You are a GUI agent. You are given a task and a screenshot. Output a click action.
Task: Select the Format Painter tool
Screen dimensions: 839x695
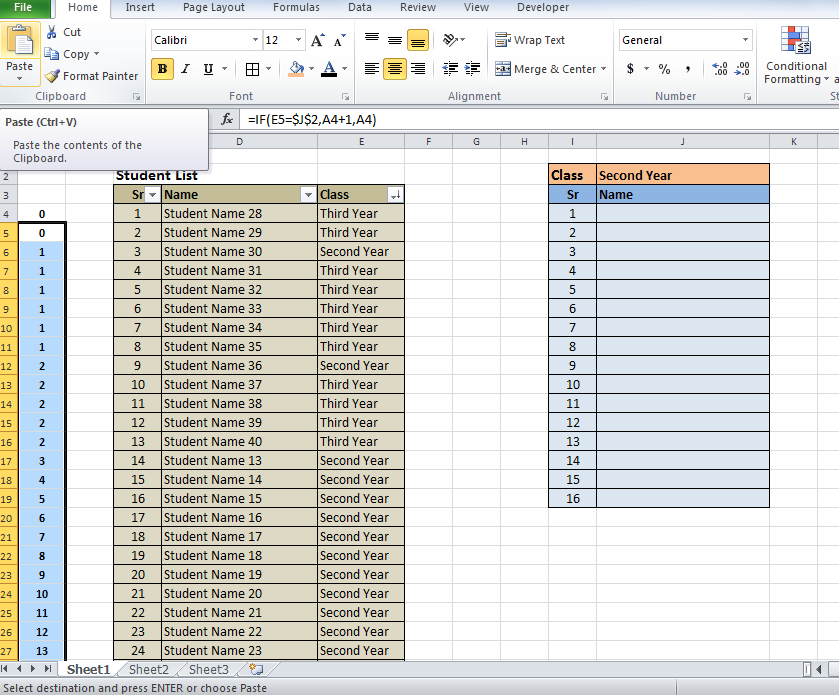pyautogui.click(x=92, y=76)
